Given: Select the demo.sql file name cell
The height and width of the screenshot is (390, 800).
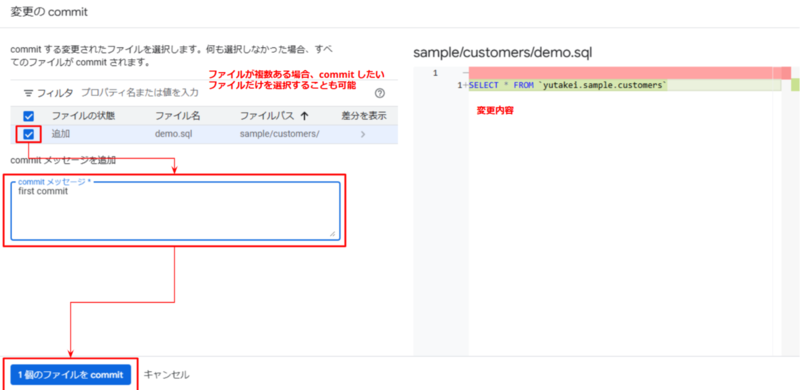Looking at the screenshot, I should coord(174,134).
